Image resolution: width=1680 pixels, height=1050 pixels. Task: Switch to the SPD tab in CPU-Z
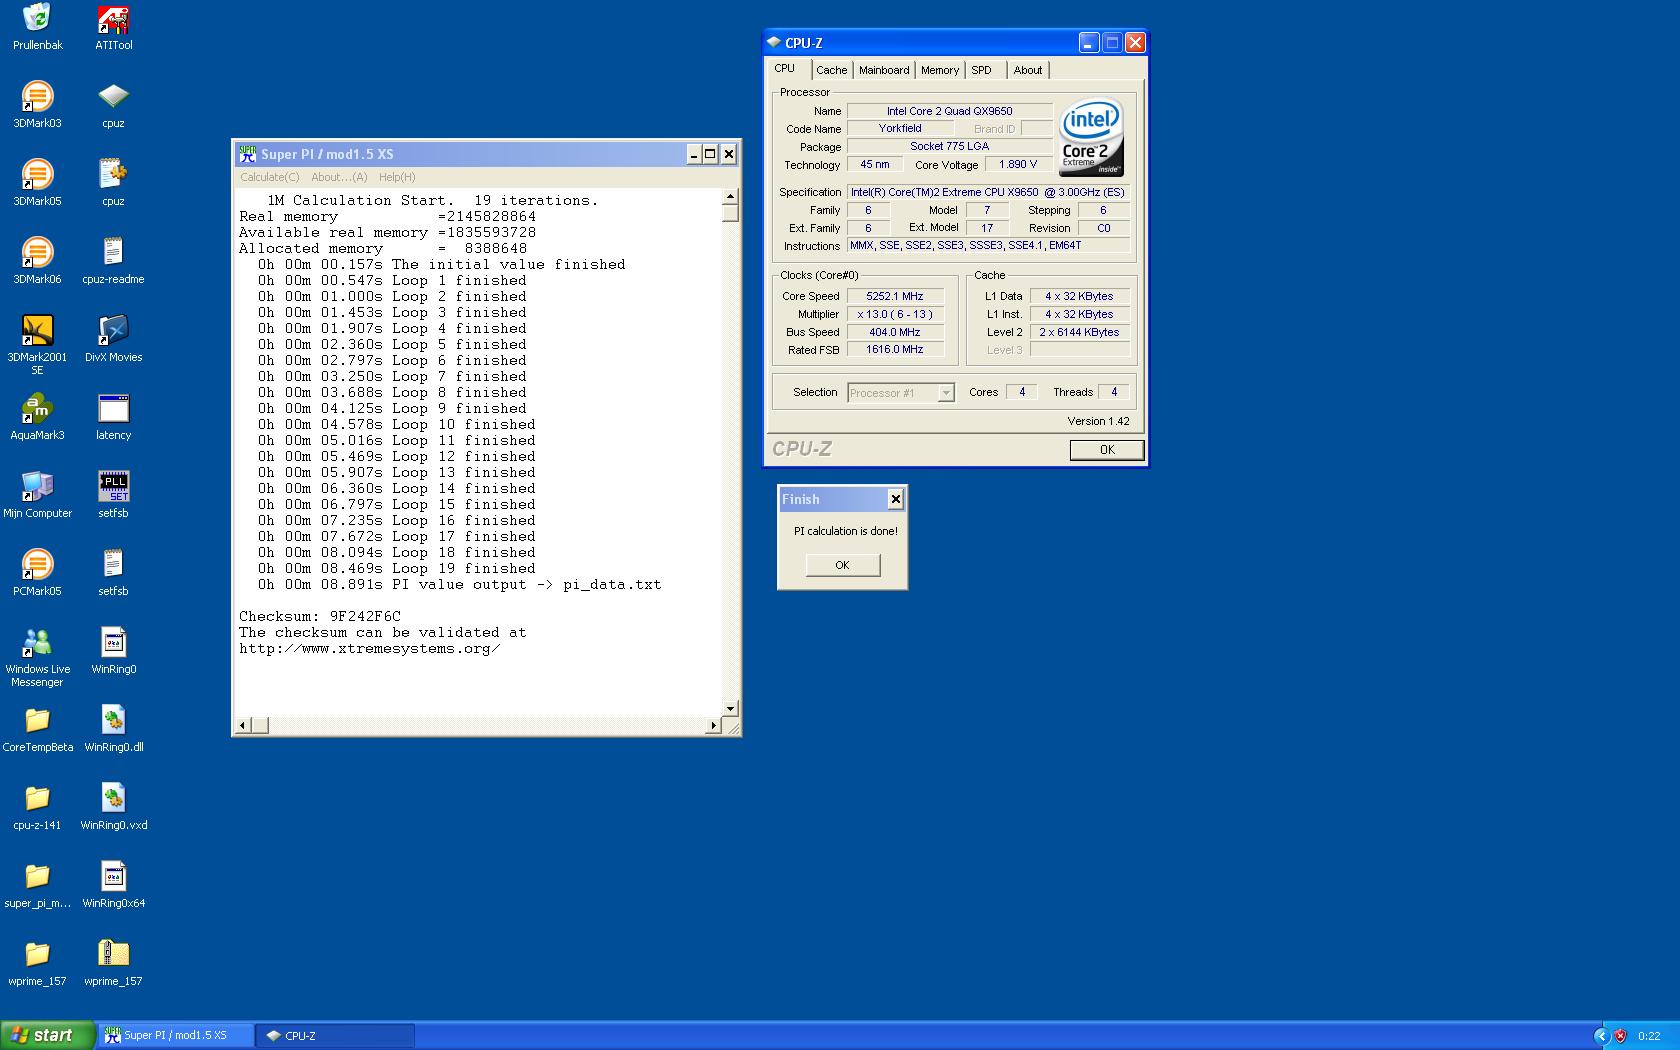982,70
